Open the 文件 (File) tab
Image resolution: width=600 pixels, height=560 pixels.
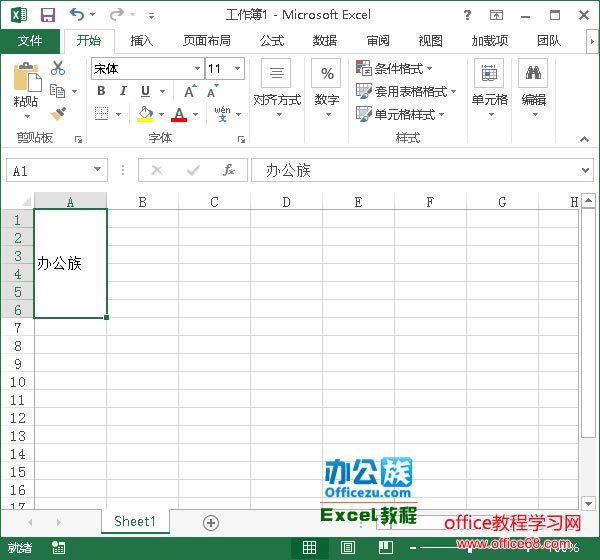[x=30, y=41]
